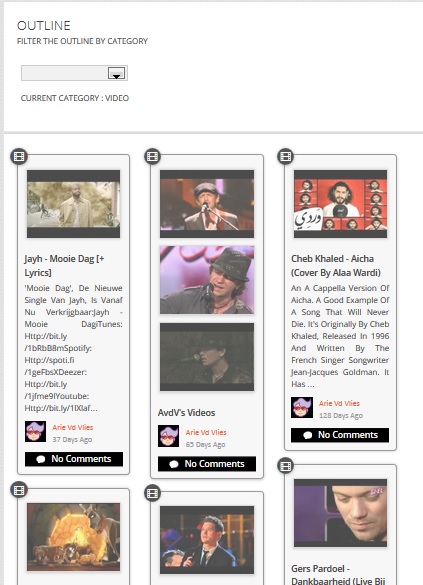Screen dimensions: 423x585
Task: Click film icon on Jayh Mooie Dag card
Action: 19,156
